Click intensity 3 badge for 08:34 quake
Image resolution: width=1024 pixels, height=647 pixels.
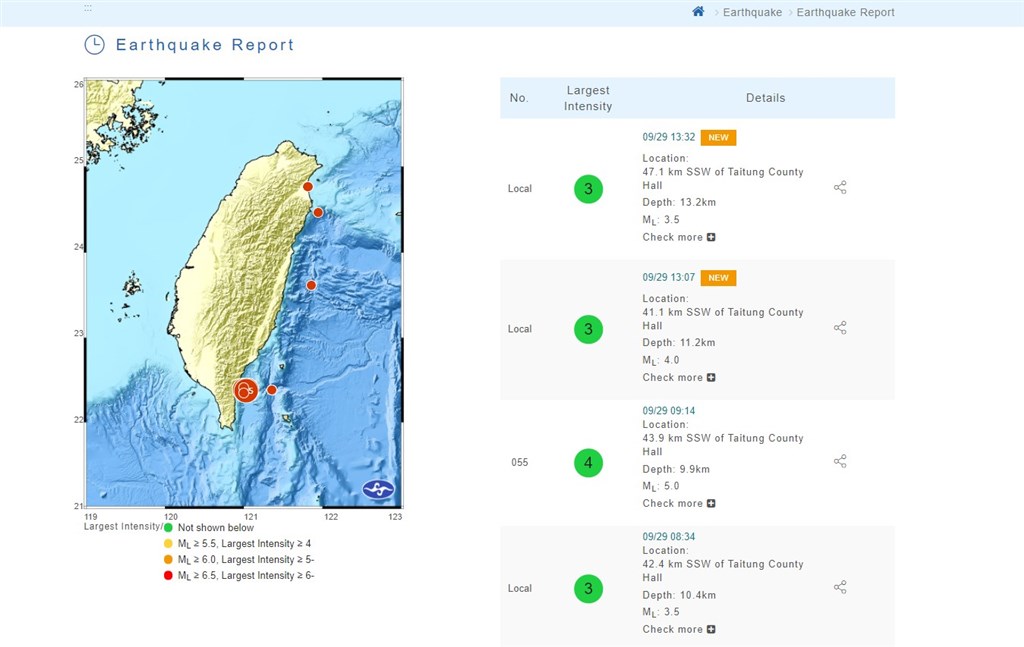[x=588, y=588]
